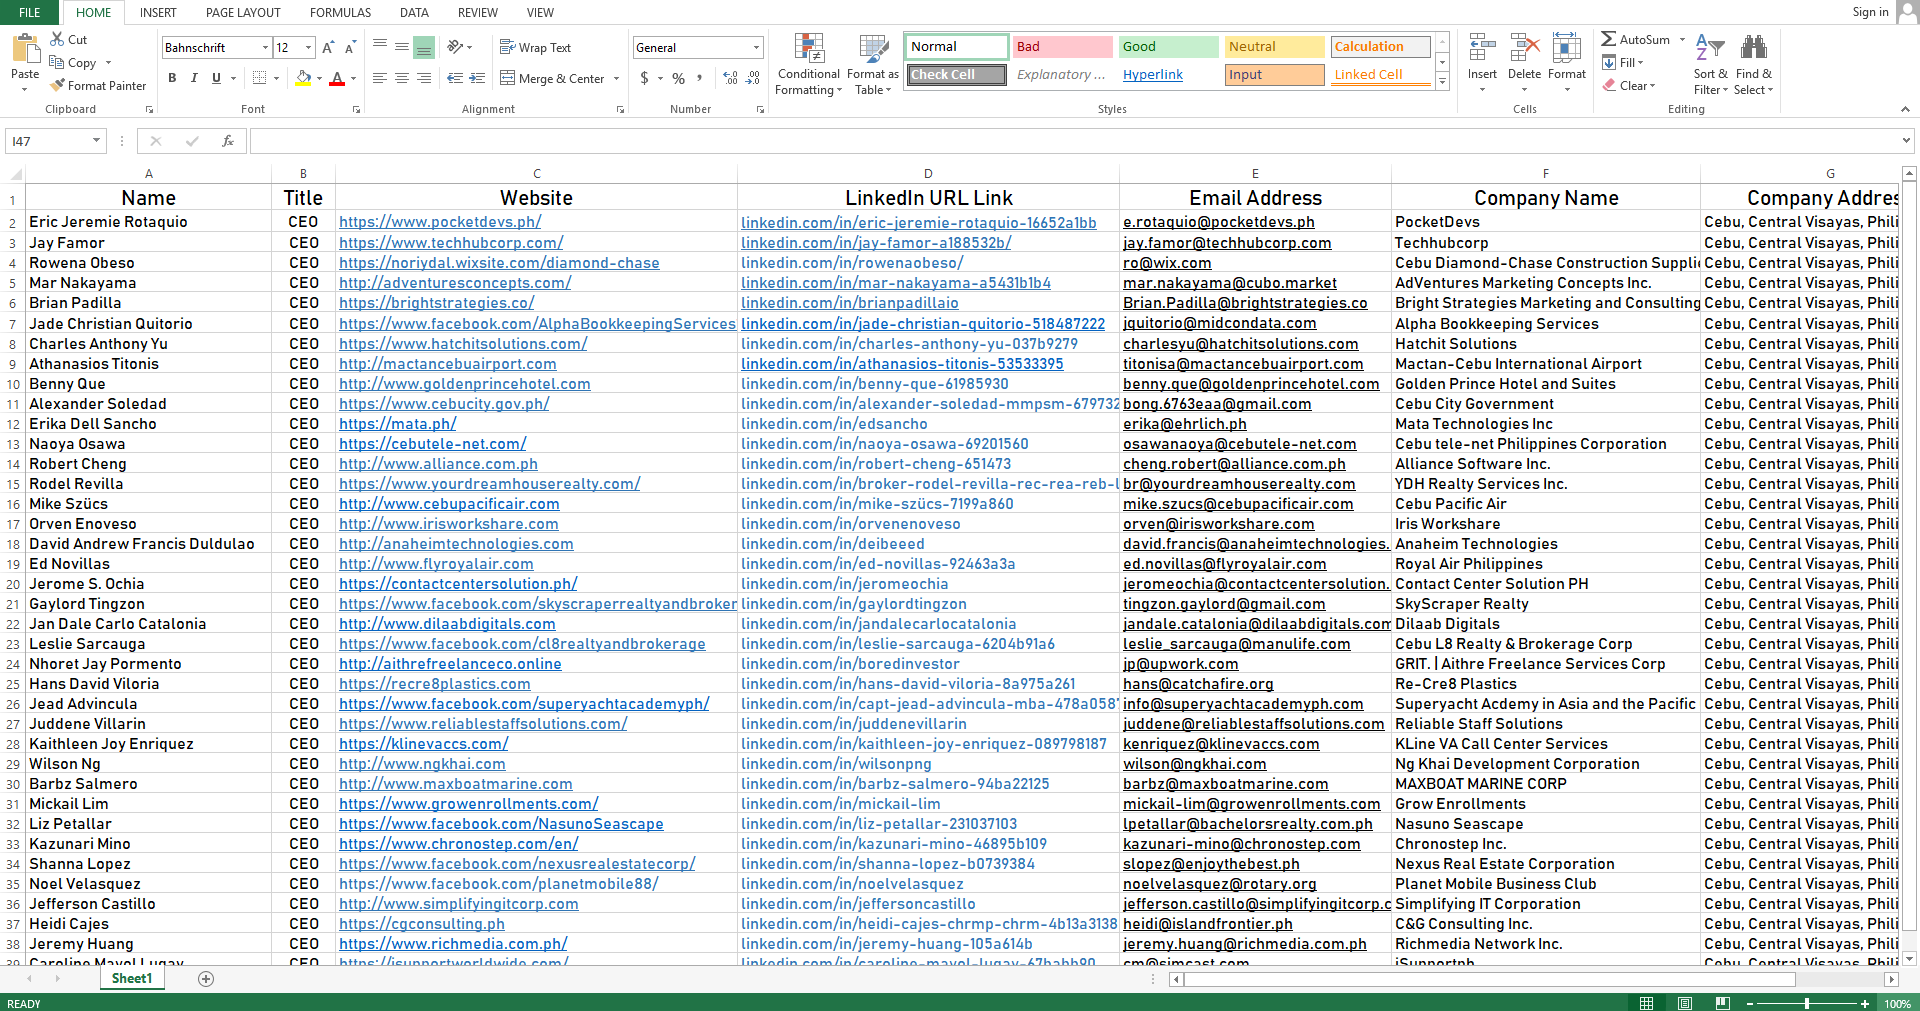Decrease font size with the smaller A icon
Screen dimensions: 1920x1011
[x=350, y=47]
